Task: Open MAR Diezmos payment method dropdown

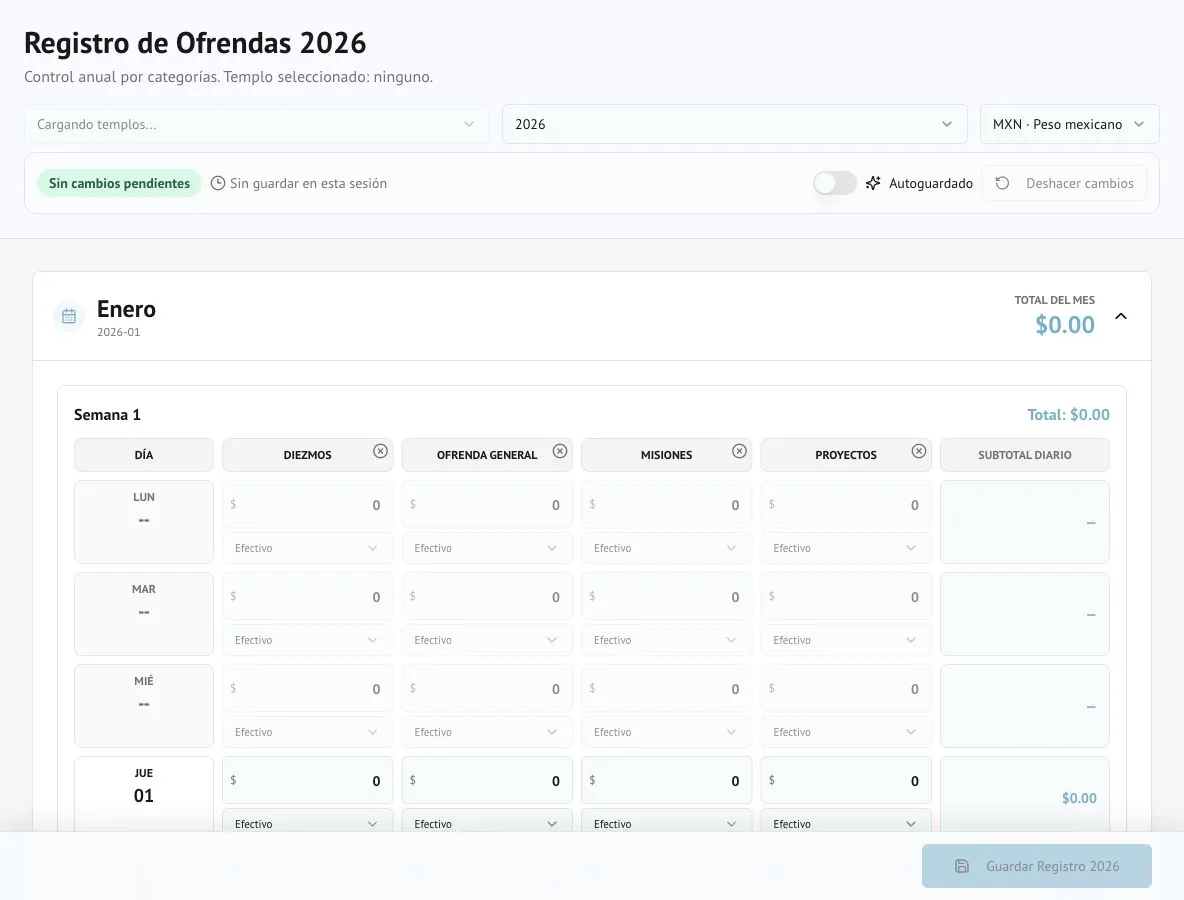Action: tap(307, 640)
